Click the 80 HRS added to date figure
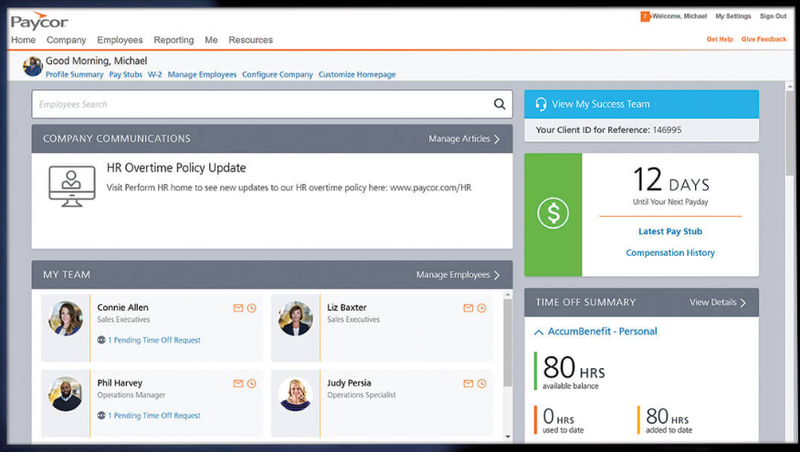The width and height of the screenshot is (800, 452). tap(667, 417)
